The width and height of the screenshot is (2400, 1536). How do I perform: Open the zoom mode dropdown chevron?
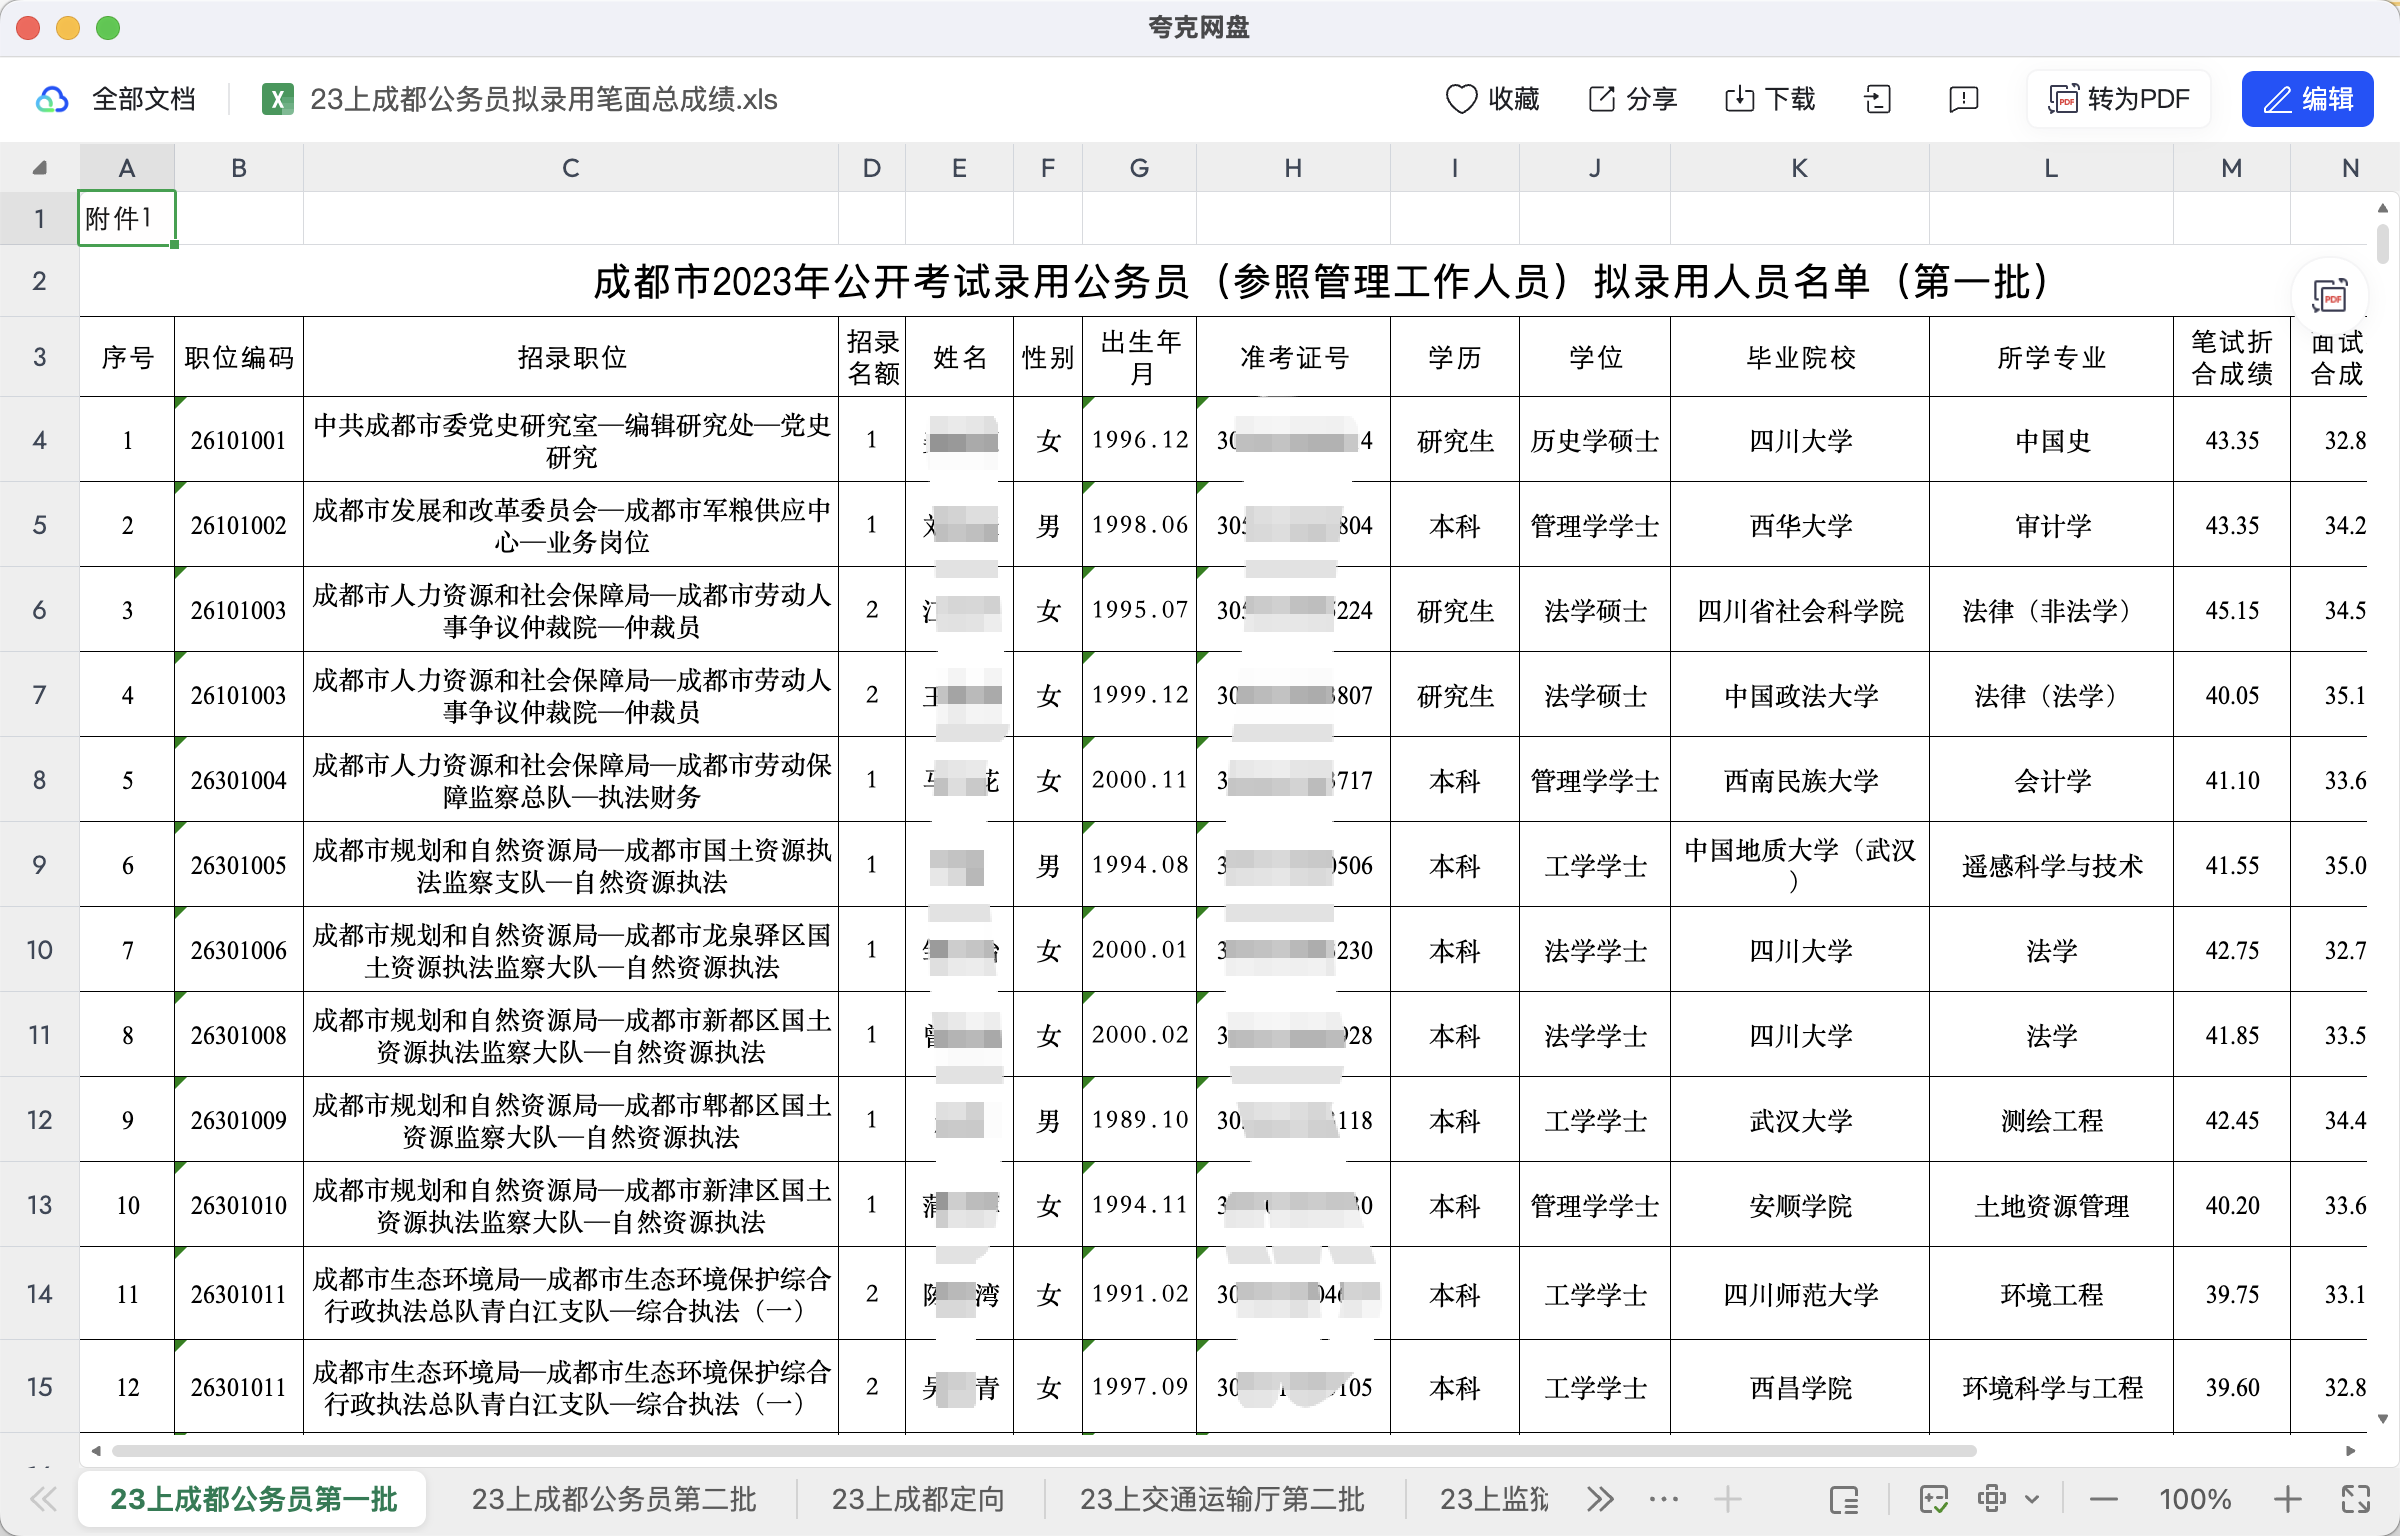2034,1499
